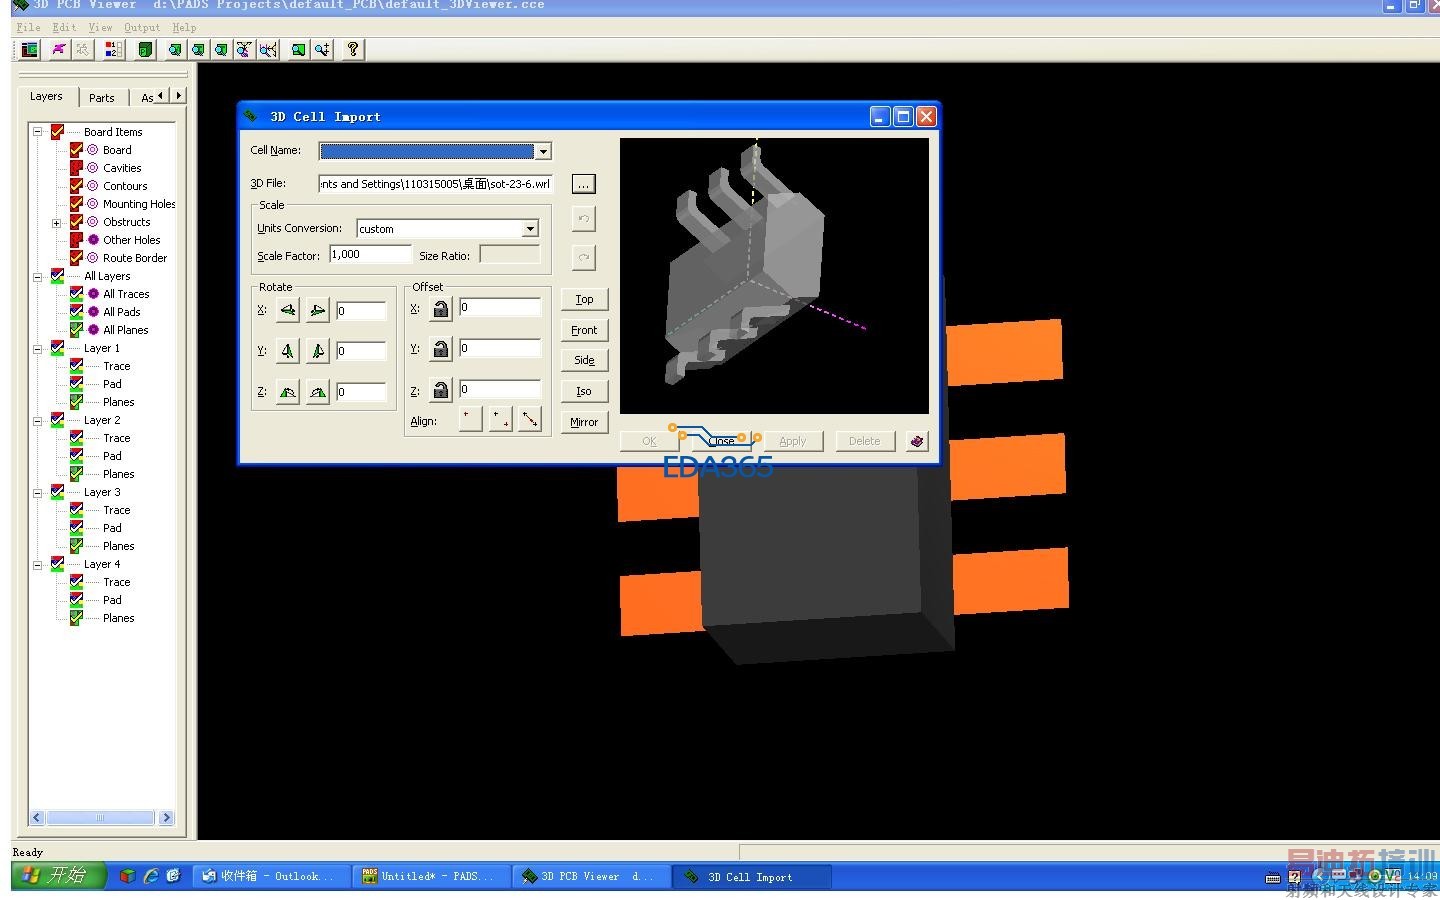Viewport: 1440px width, 900px height.
Task: Click second Z rotate arrow button
Action: point(317,392)
